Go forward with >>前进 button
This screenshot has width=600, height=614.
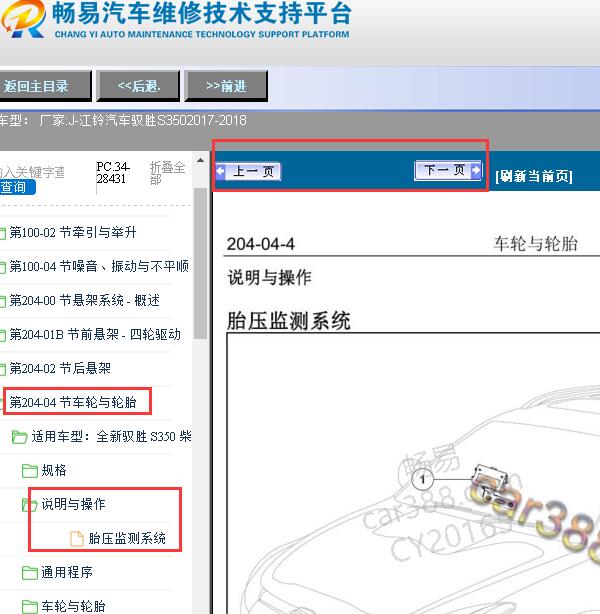226,86
